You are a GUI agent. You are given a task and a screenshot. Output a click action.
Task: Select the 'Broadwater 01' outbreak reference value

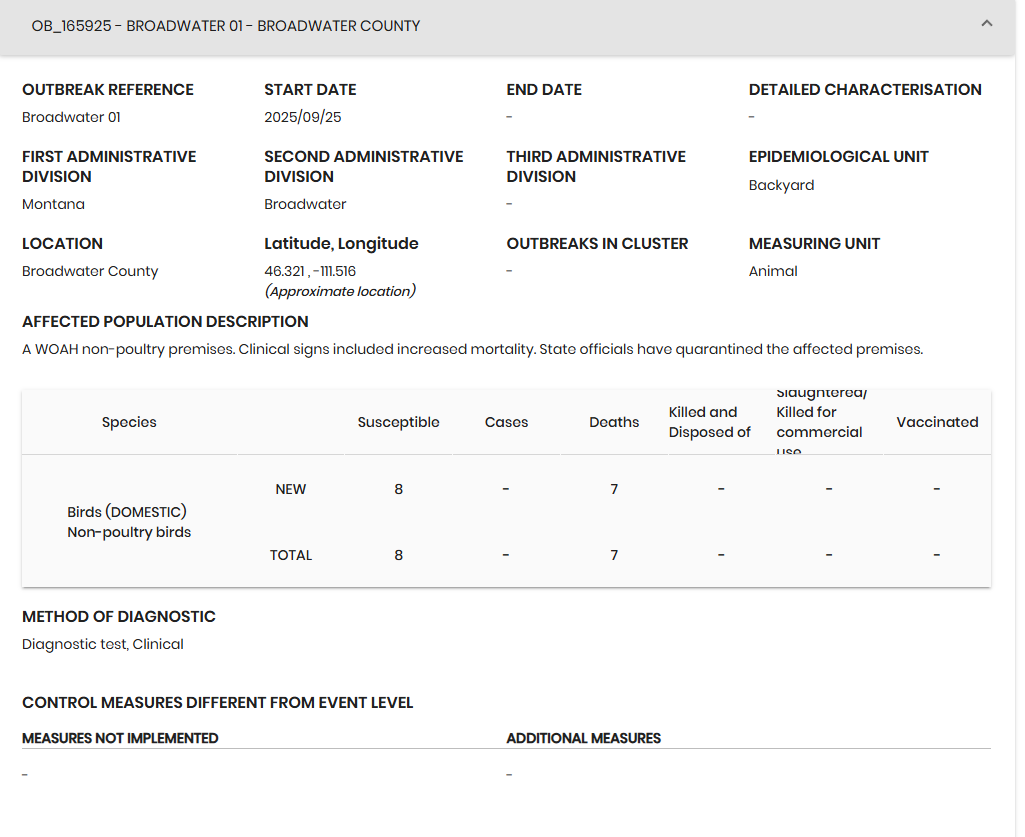click(71, 117)
